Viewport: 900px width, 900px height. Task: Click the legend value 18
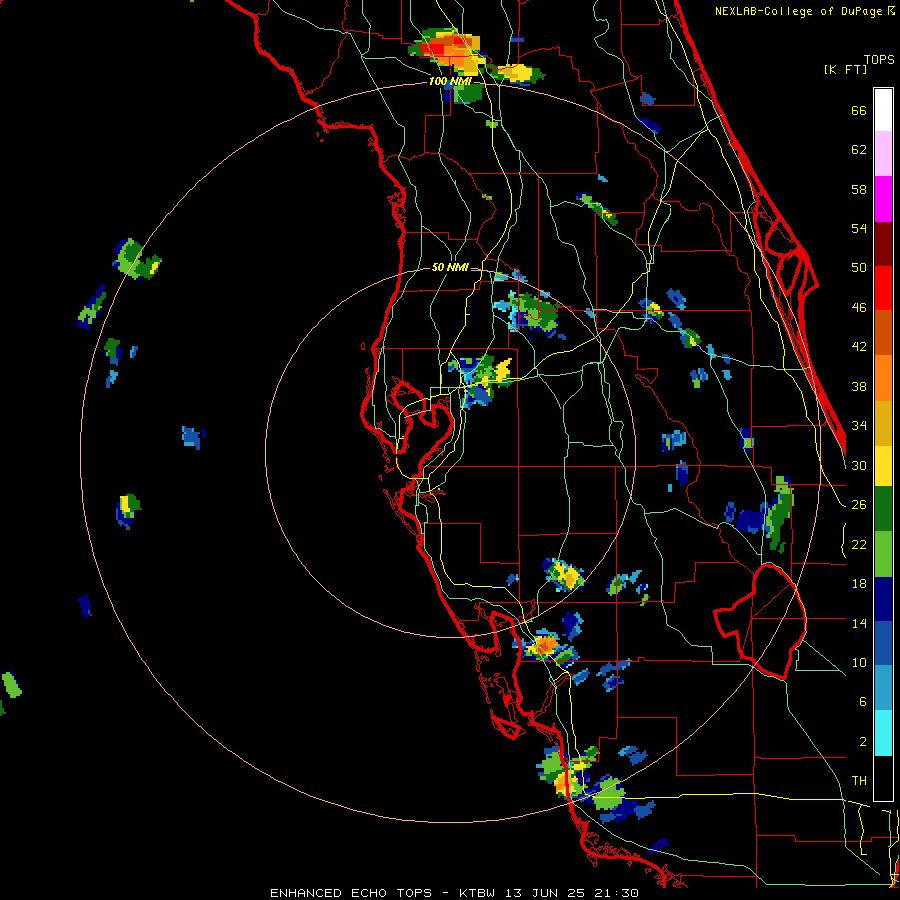[x=859, y=584]
